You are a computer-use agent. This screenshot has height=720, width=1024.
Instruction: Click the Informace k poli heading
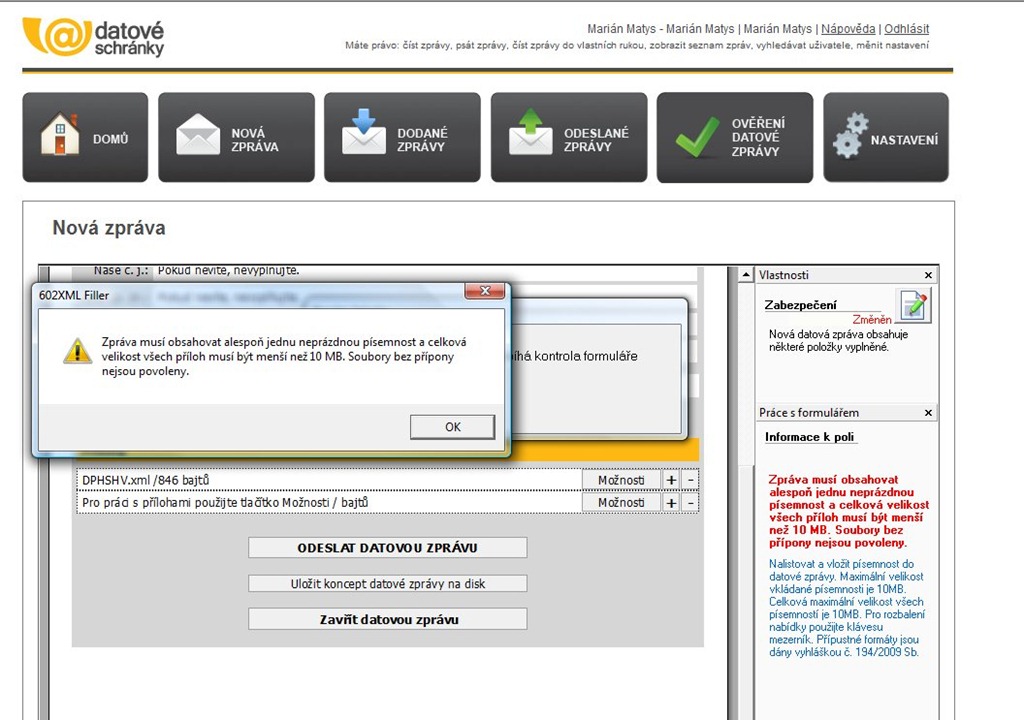pyautogui.click(x=809, y=436)
